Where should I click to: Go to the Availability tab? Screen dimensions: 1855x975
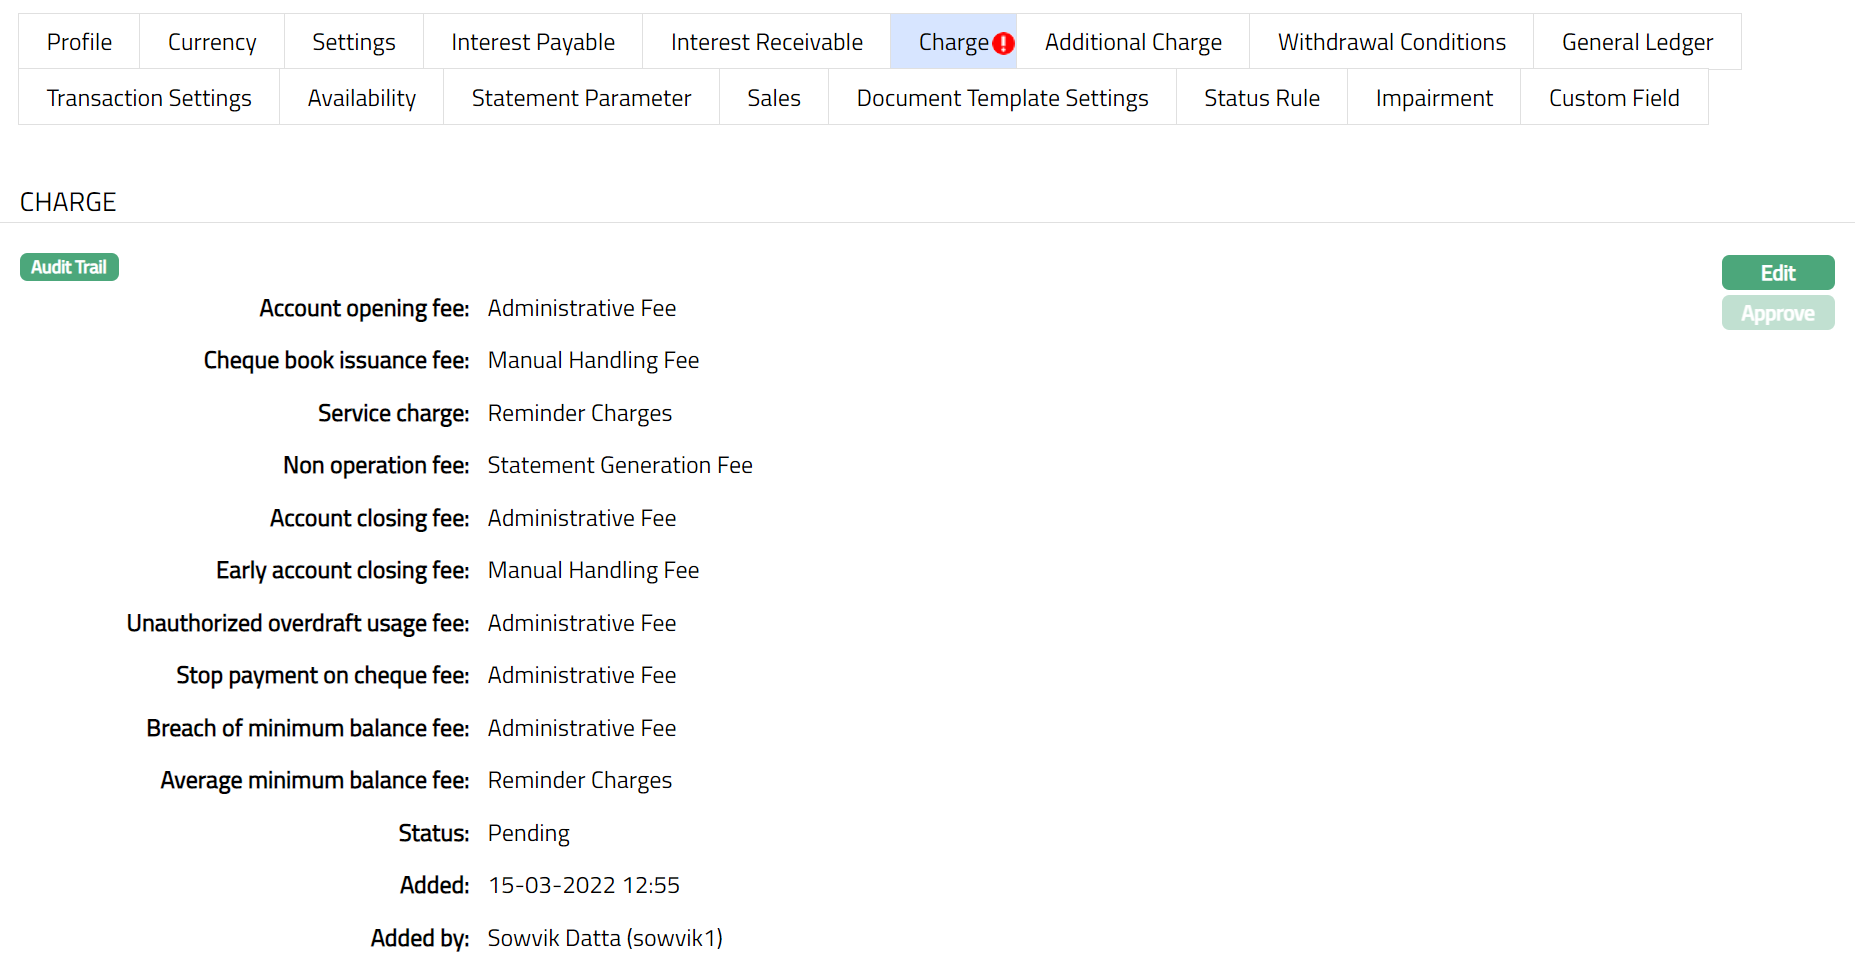pos(362,98)
